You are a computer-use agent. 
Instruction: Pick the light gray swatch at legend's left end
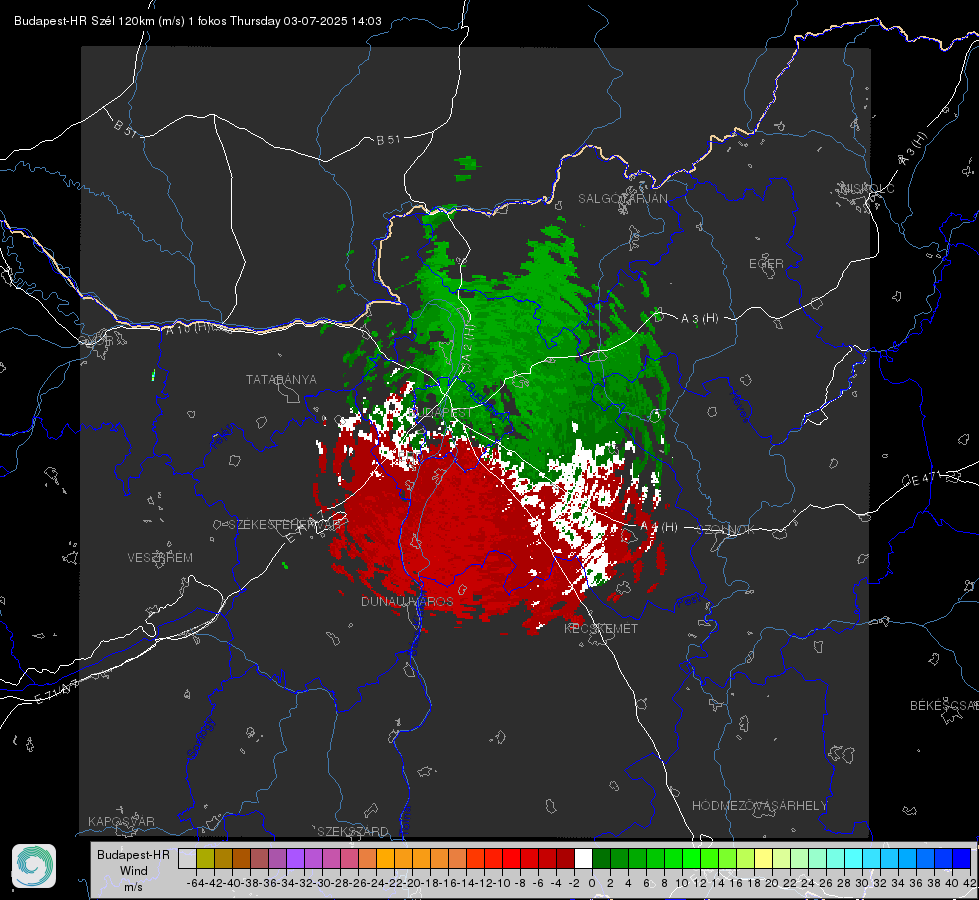coord(187,858)
